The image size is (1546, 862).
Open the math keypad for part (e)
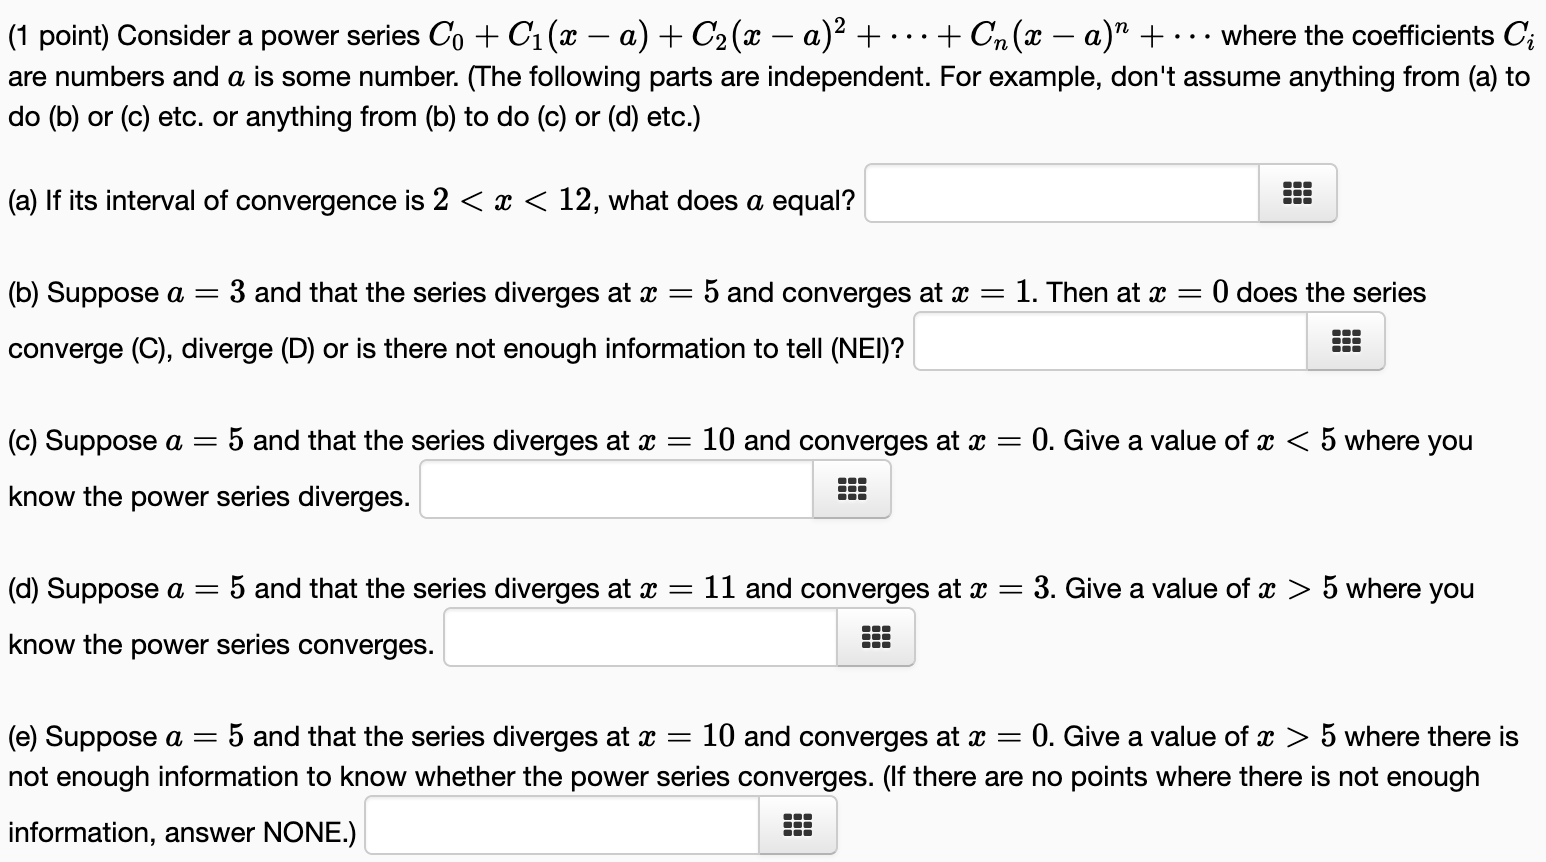click(x=797, y=825)
